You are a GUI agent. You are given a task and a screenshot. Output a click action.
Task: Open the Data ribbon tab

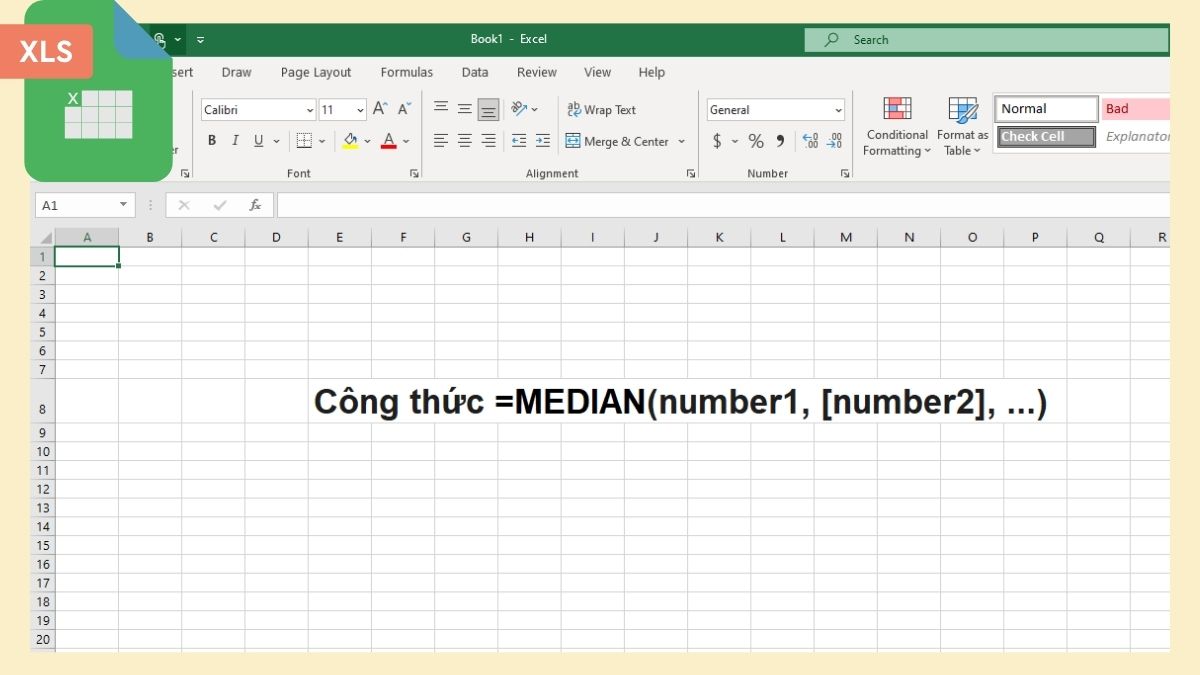point(474,72)
